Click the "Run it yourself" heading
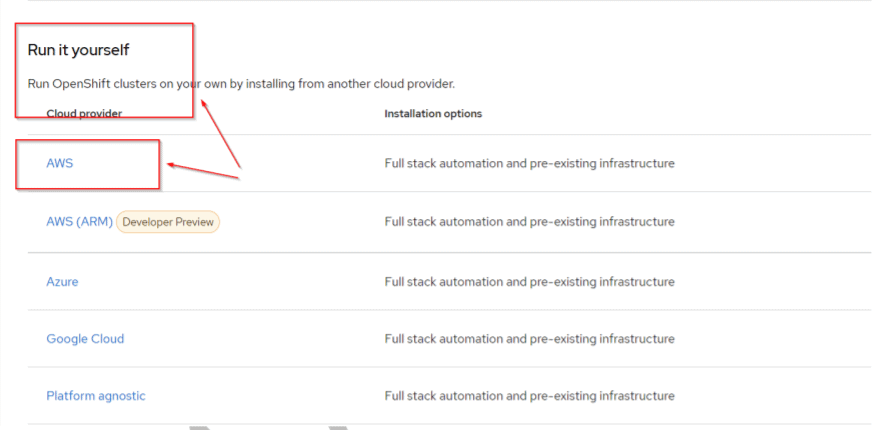The image size is (896, 430). tap(78, 50)
